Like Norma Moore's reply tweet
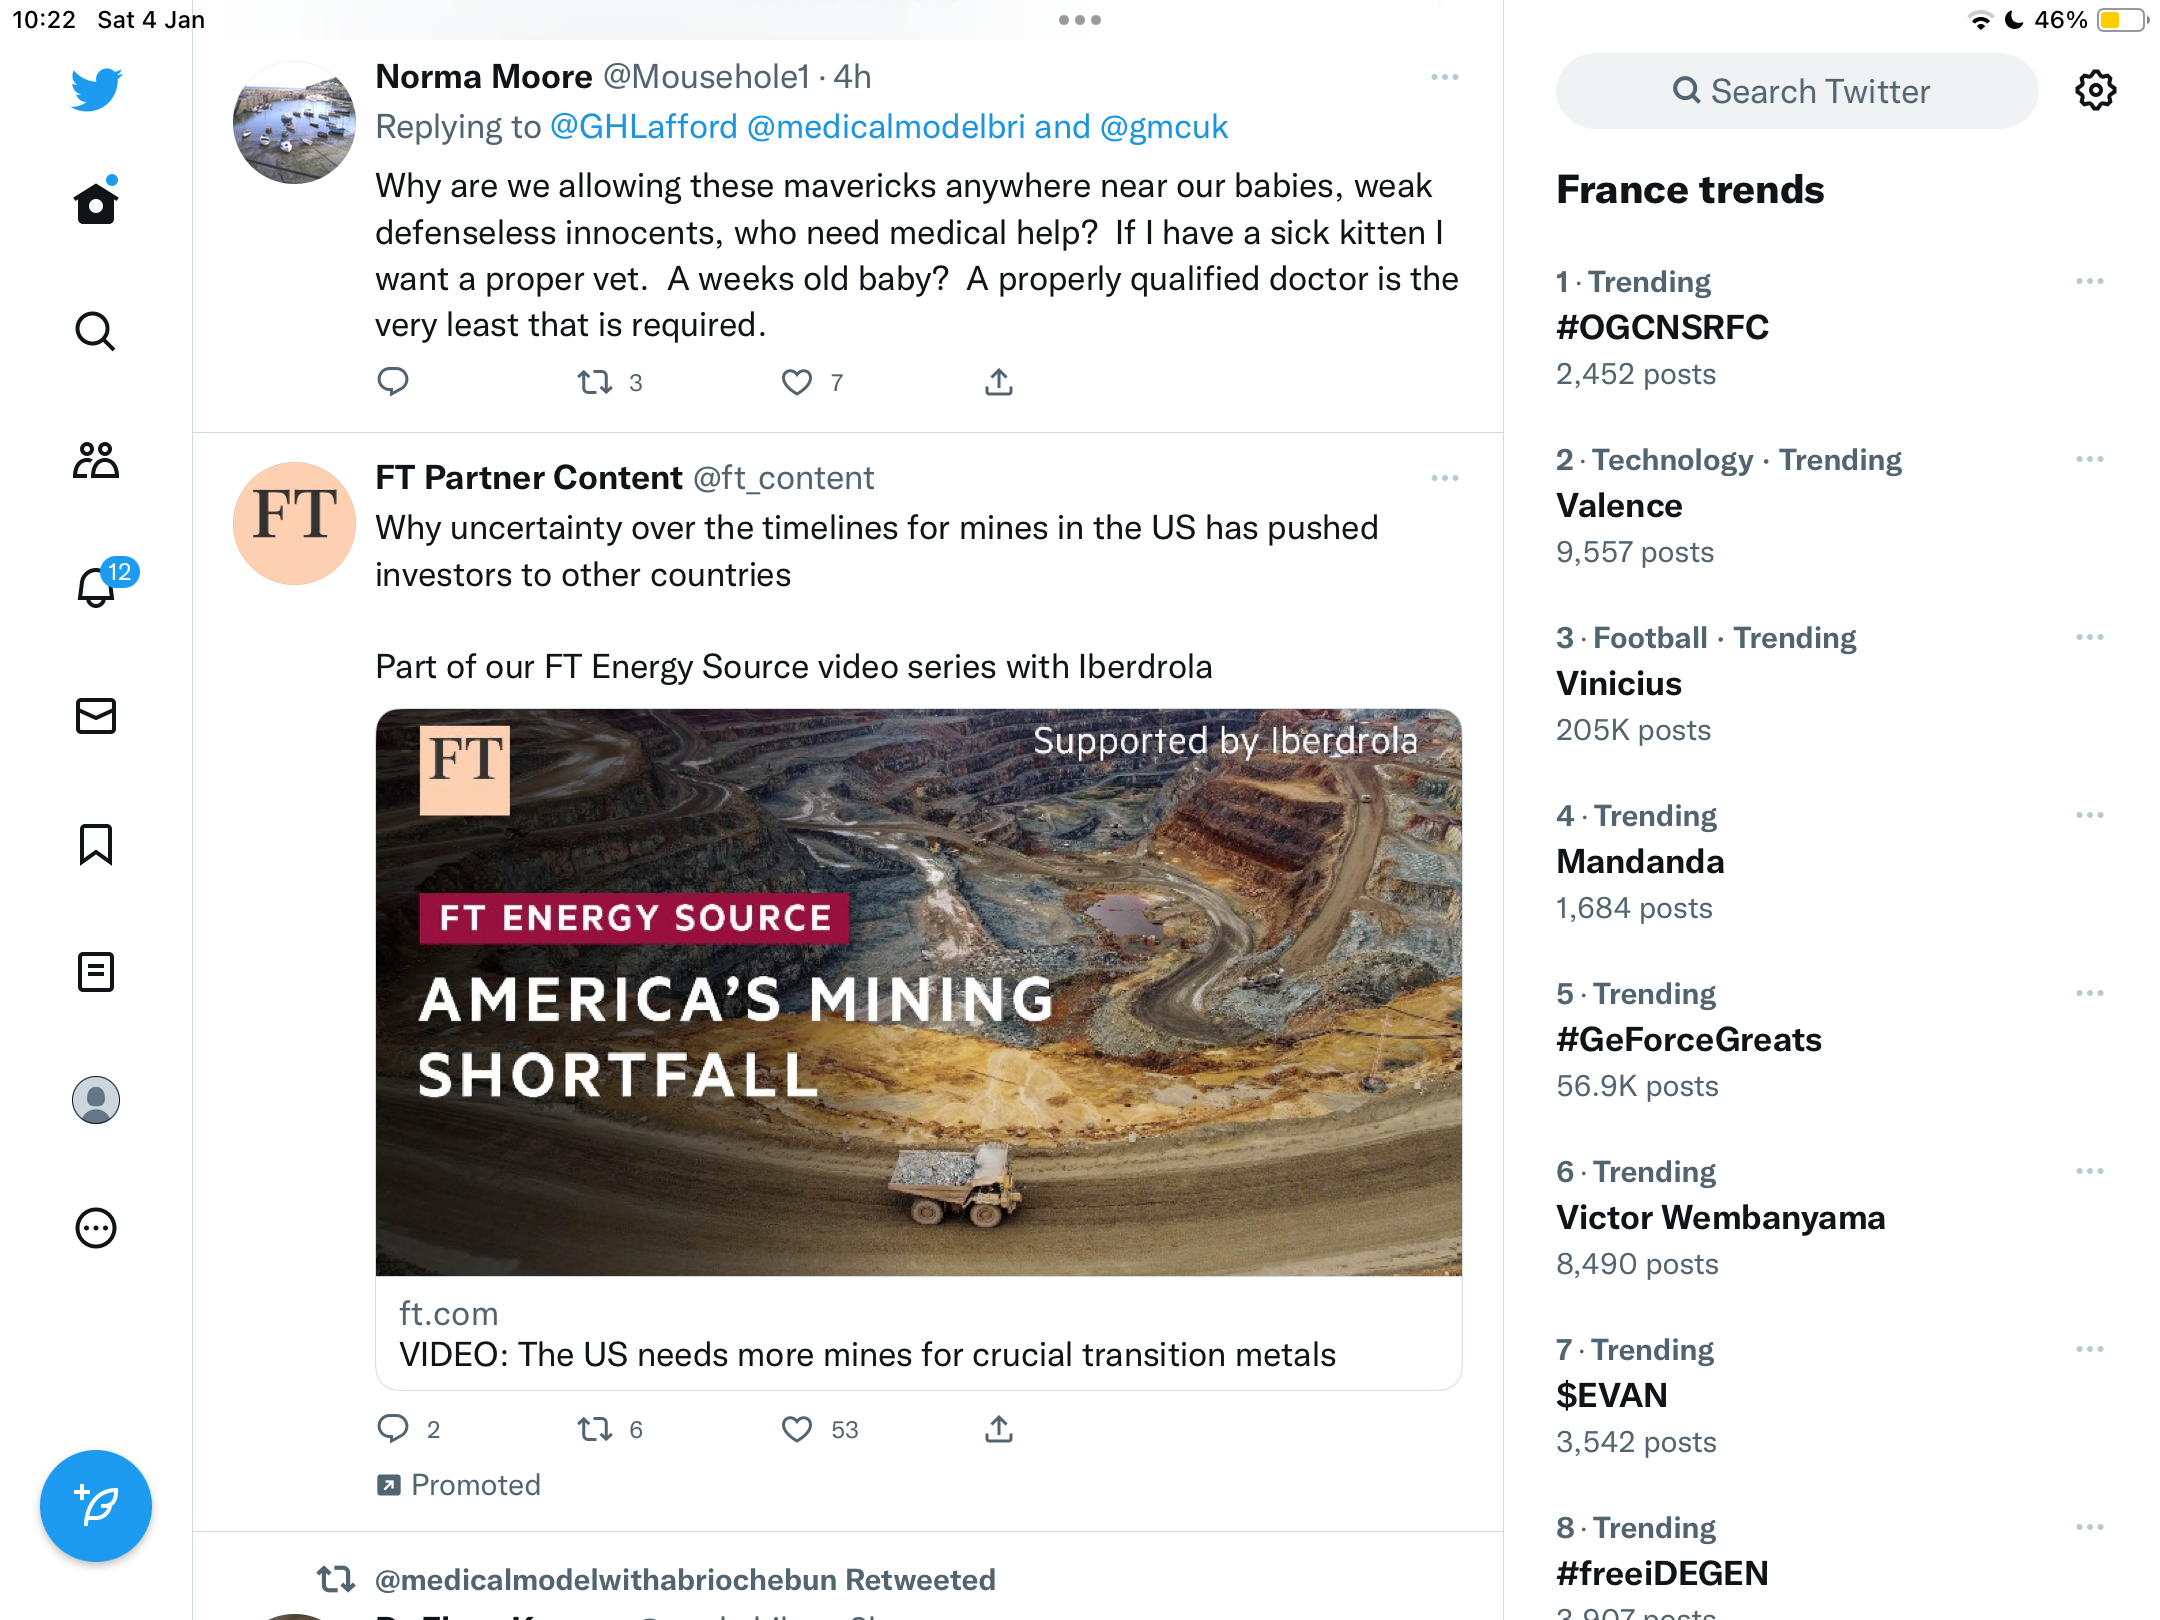The height and width of the screenshot is (1620, 2160). pos(797,382)
